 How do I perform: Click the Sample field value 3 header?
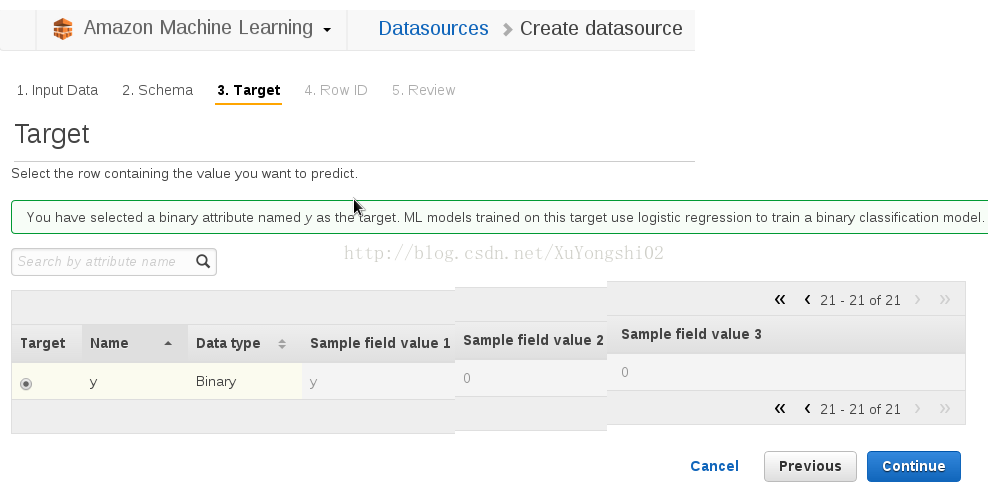click(691, 334)
